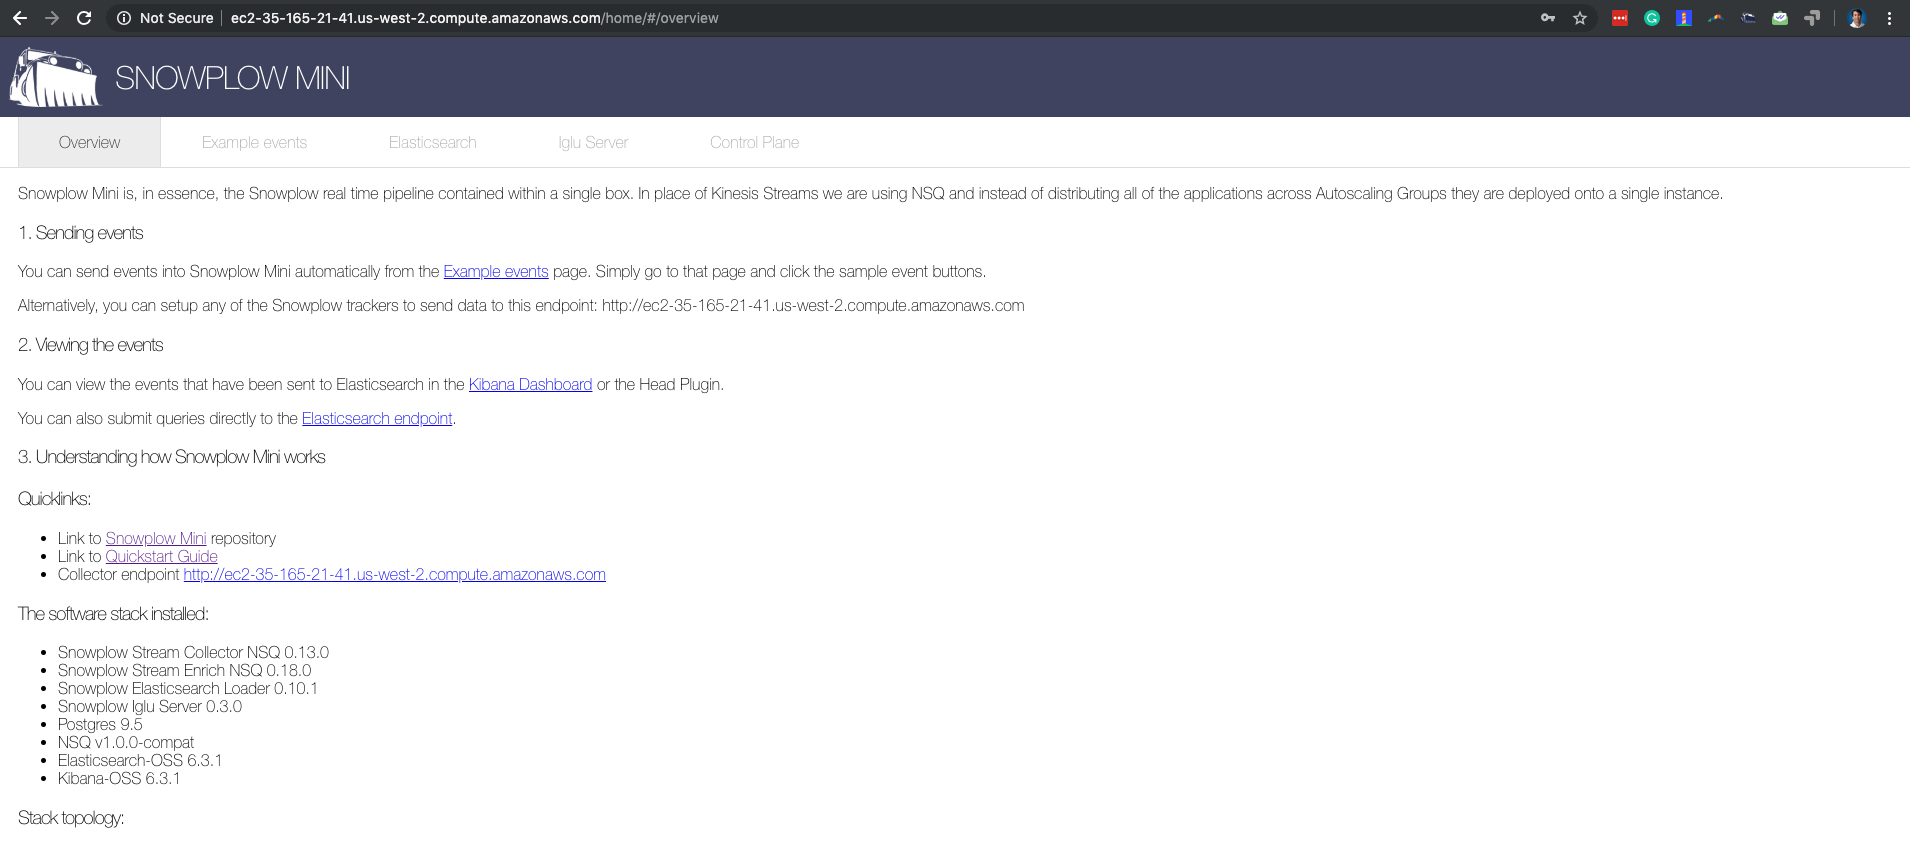
Task: Open the Not Secure site info icon
Action: click(x=124, y=18)
